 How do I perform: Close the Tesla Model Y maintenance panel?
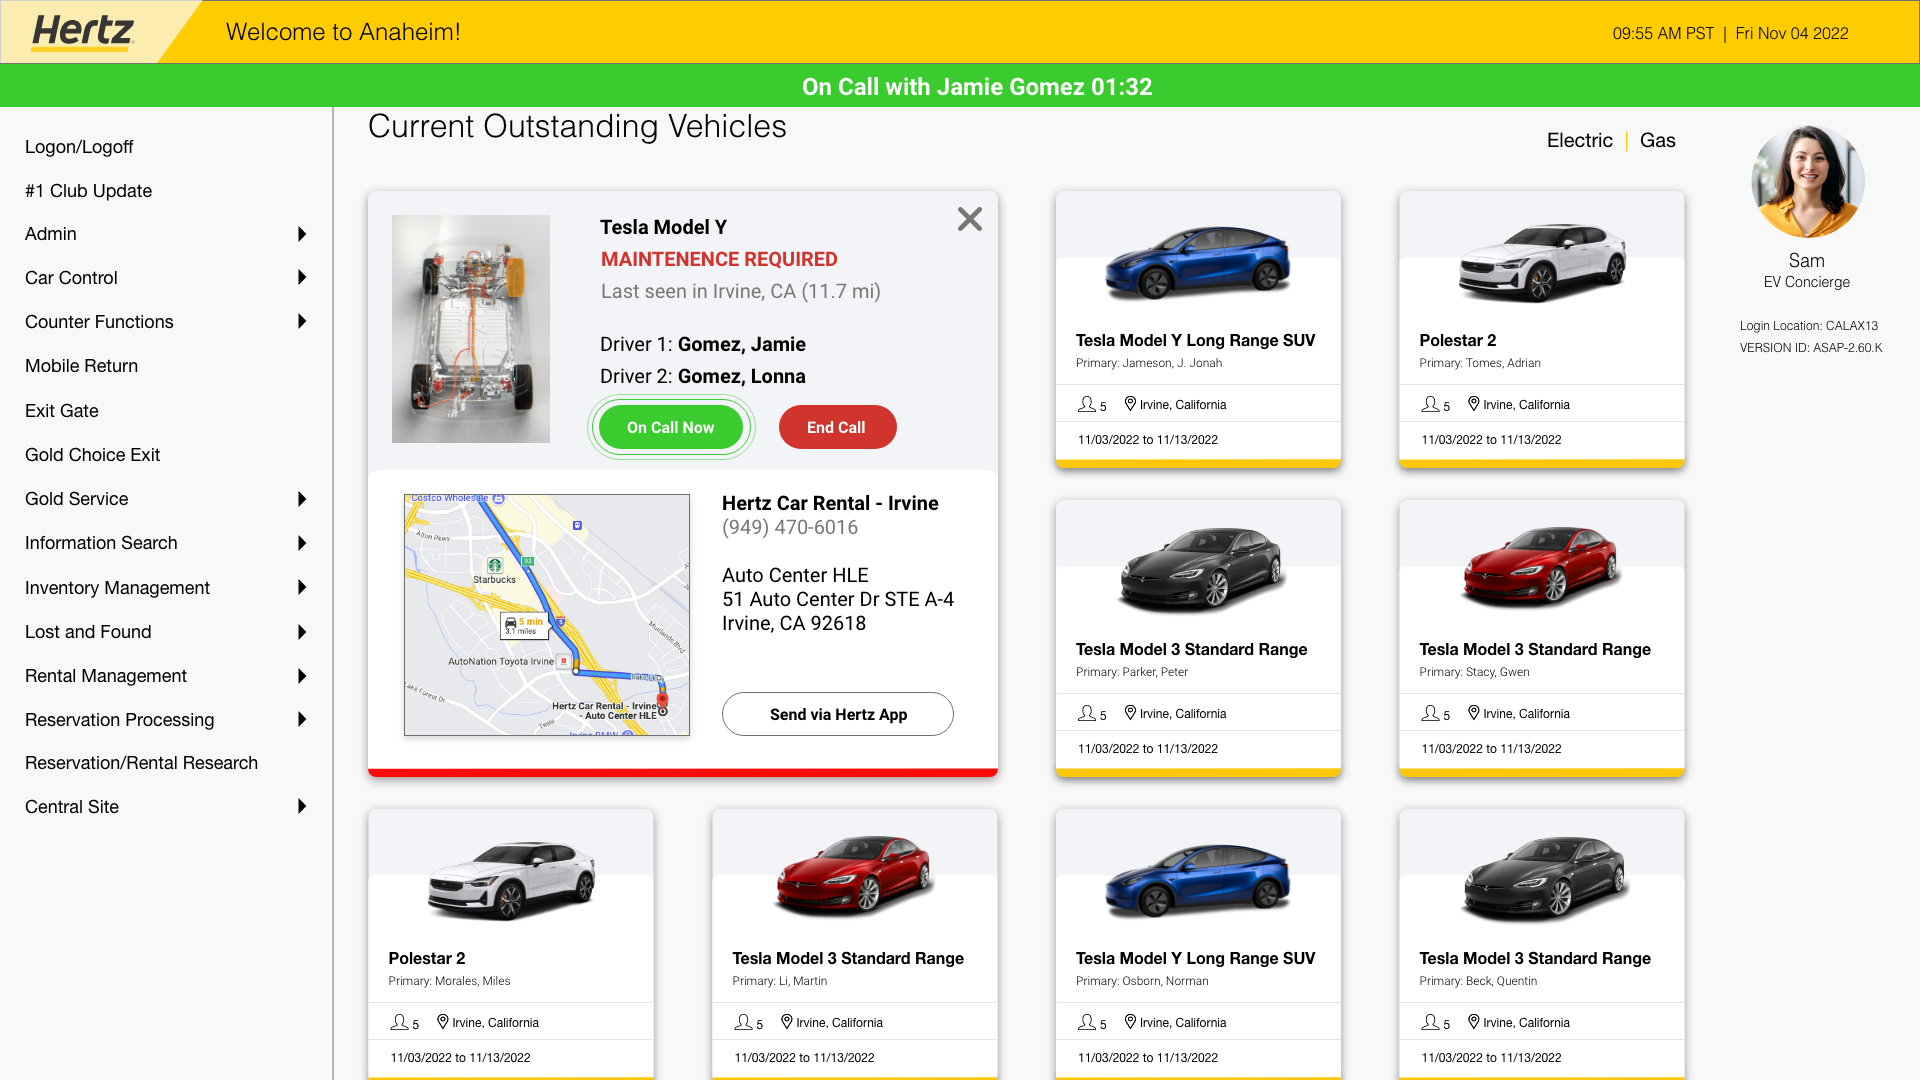click(969, 219)
